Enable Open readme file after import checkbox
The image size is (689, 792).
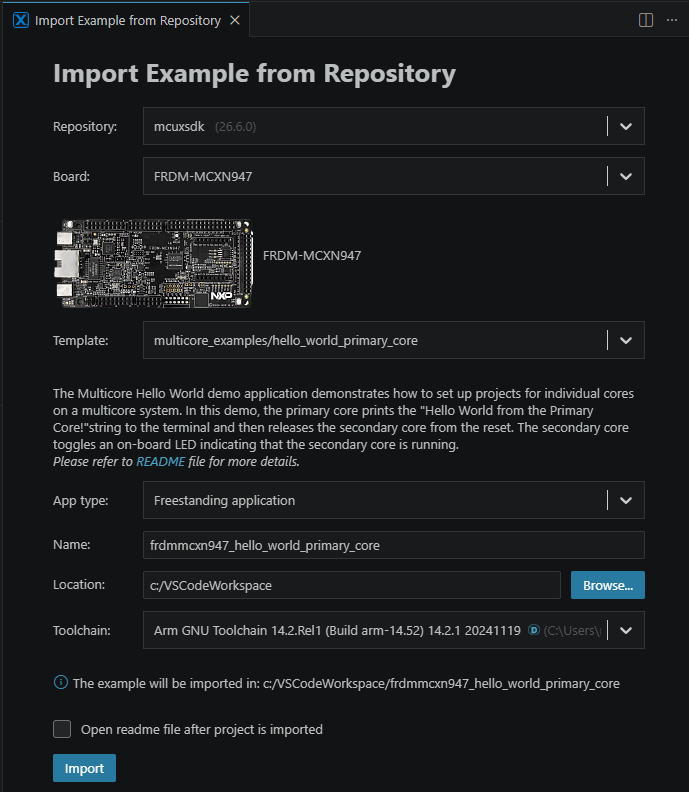tap(62, 729)
